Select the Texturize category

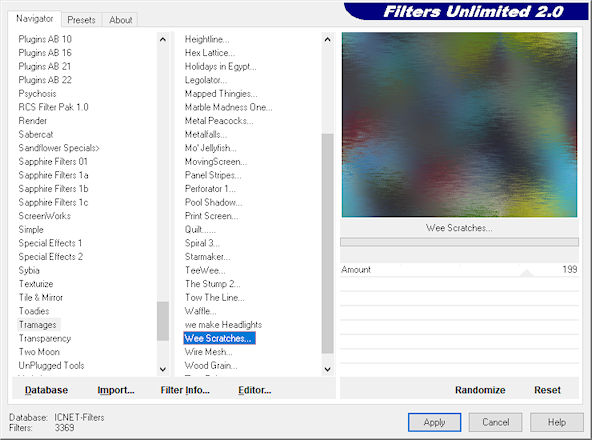click(36, 284)
